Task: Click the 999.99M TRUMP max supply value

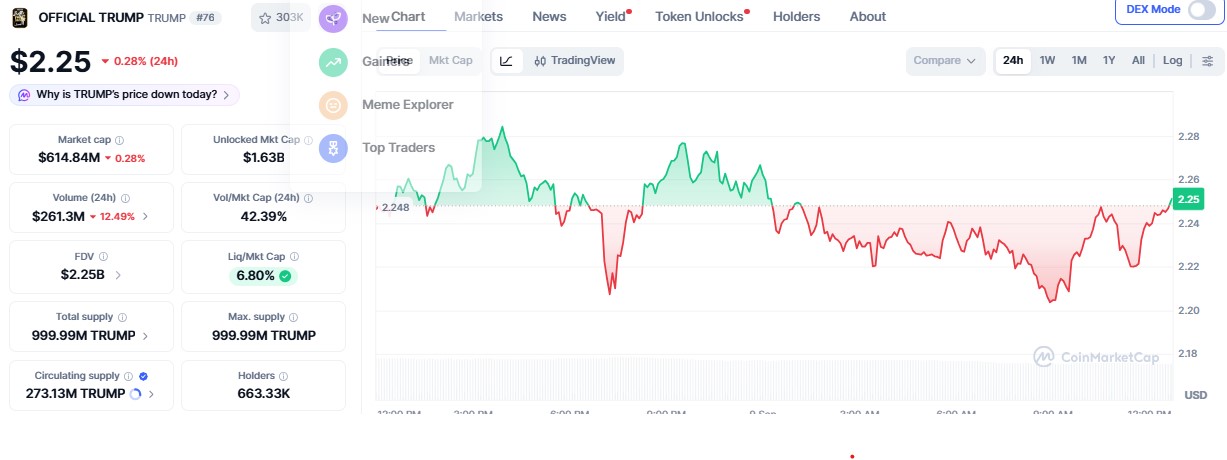Action: (264, 335)
